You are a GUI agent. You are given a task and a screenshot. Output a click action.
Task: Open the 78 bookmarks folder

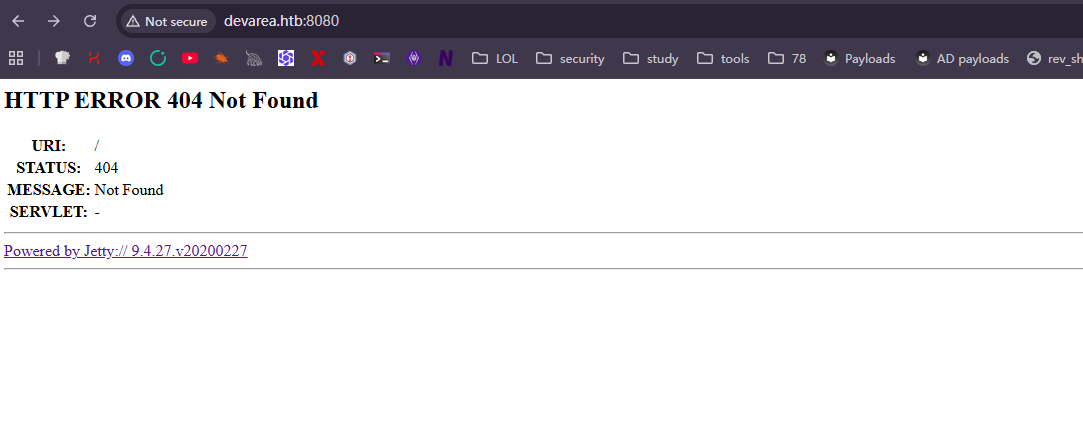point(787,59)
